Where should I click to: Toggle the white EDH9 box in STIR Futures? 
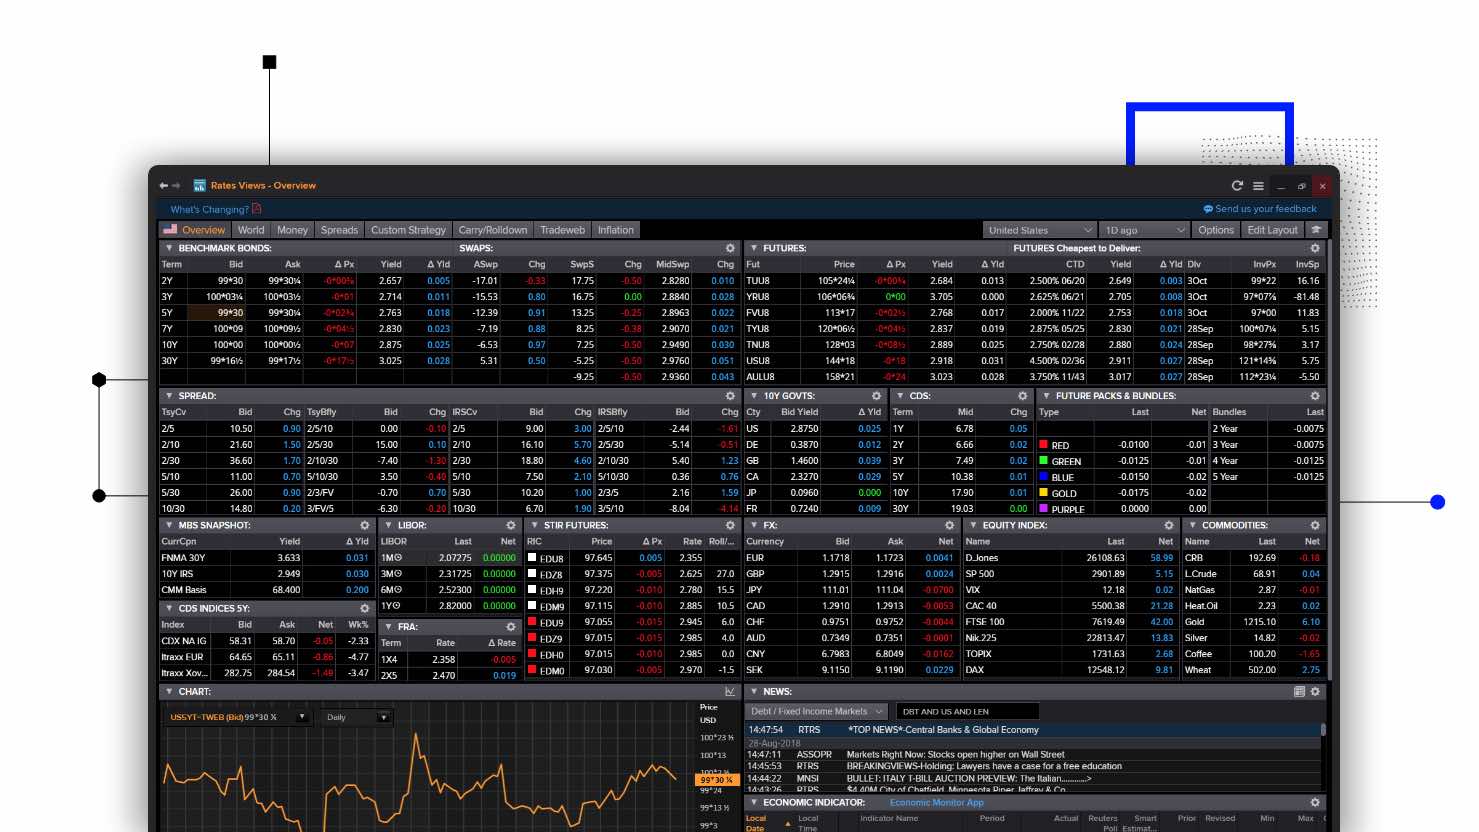[x=533, y=590]
